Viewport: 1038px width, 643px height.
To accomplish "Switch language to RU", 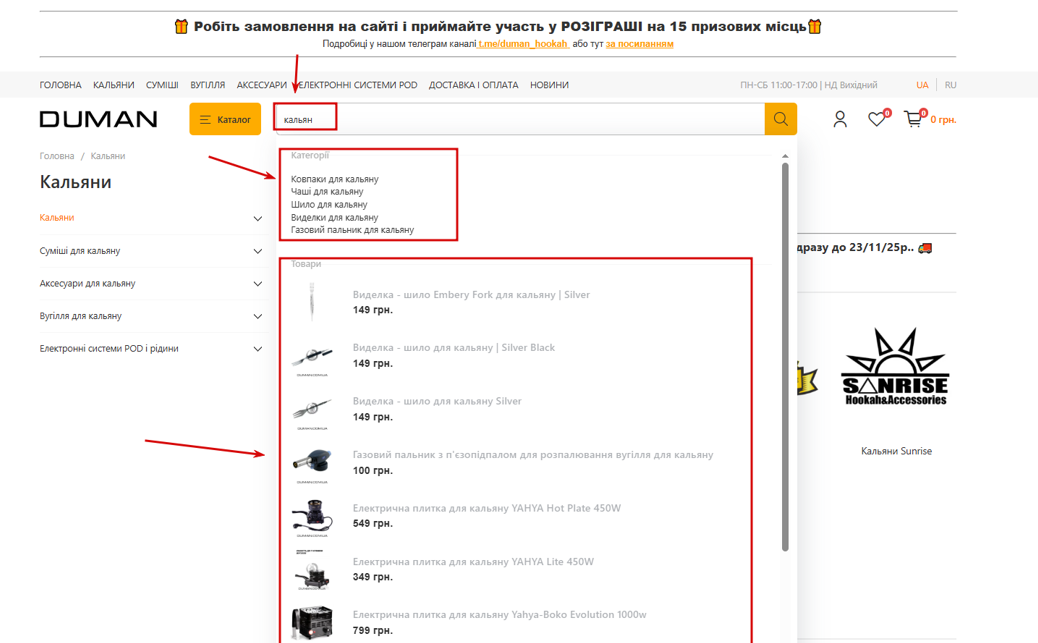I will tap(951, 85).
